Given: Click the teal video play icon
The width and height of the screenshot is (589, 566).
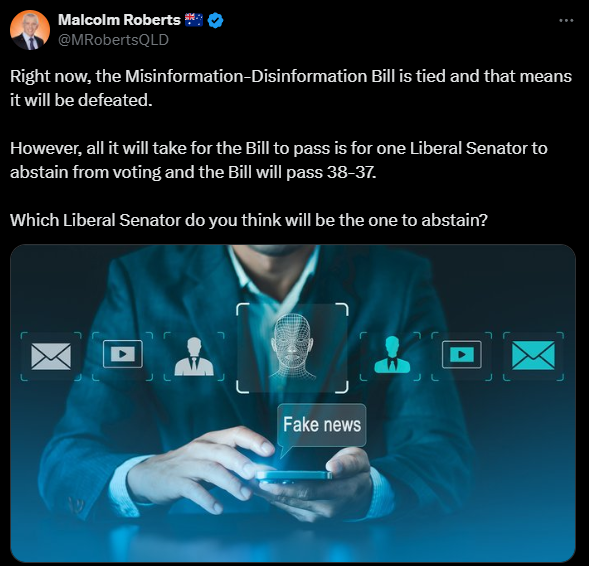Looking at the screenshot, I should coord(462,354).
